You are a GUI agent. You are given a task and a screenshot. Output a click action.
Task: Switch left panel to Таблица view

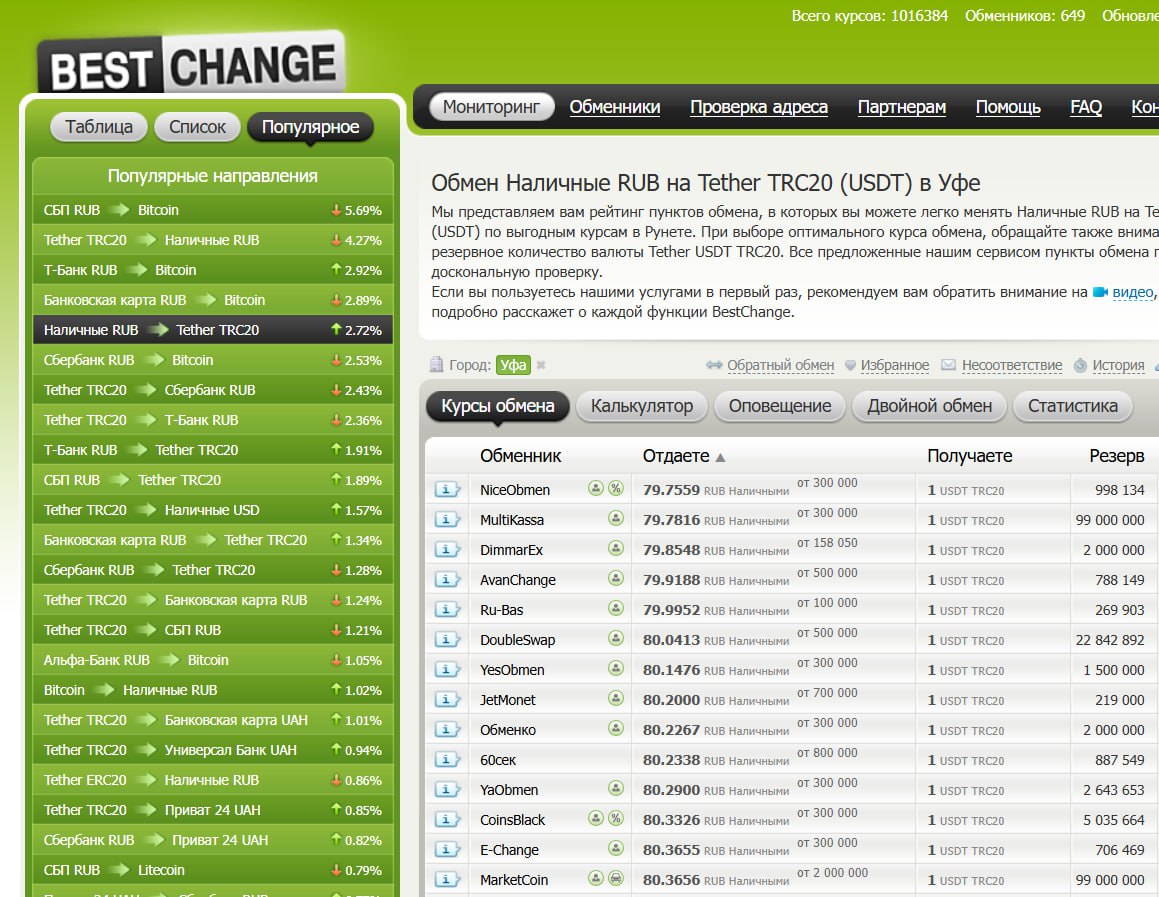[99, 127]
